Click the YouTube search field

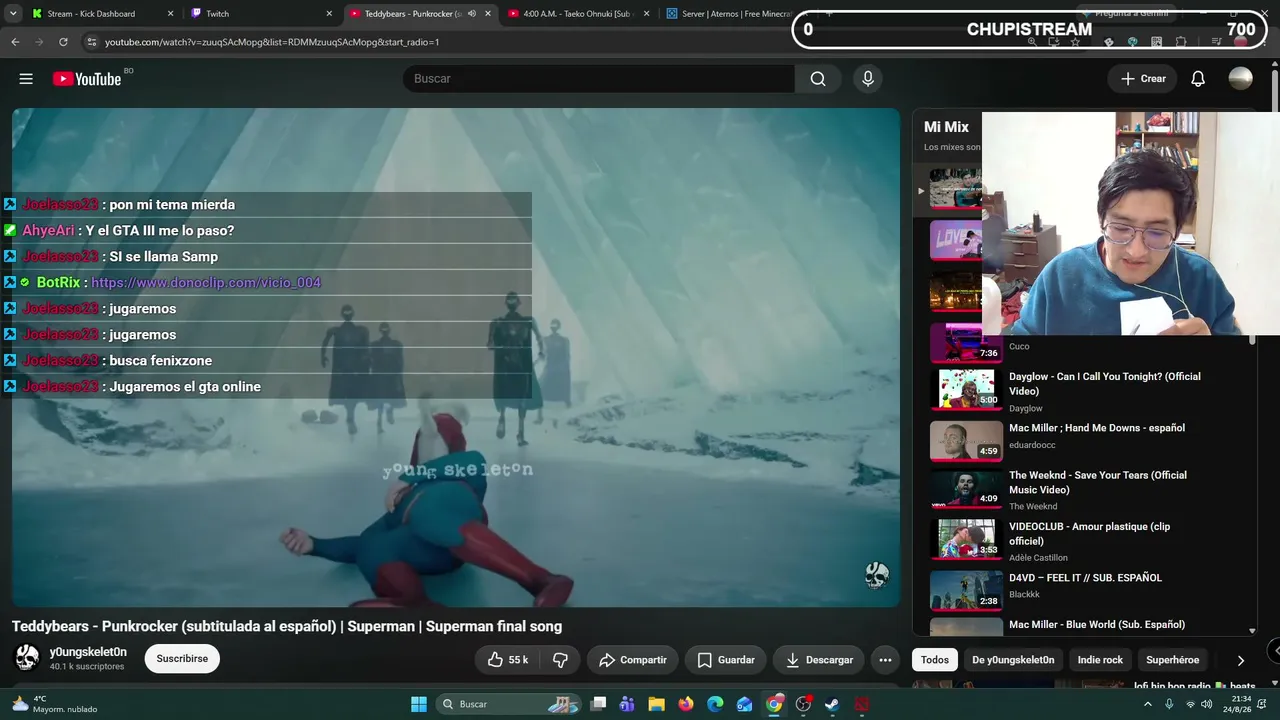pyautogui.click(x=599, y=79)
